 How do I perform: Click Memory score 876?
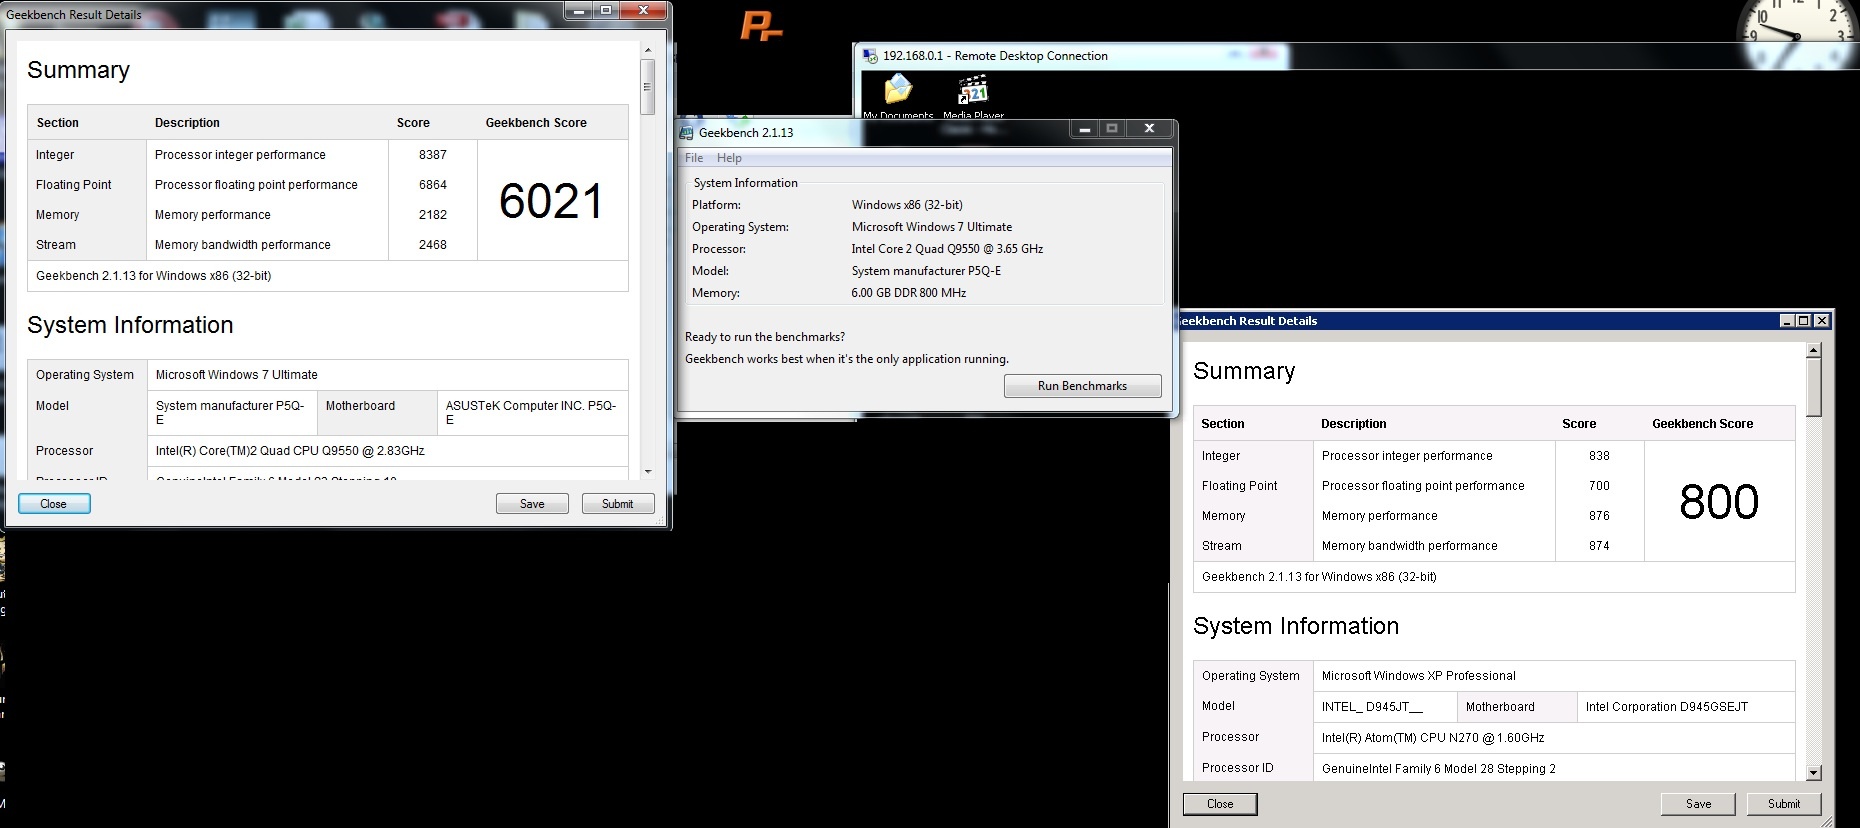point(1600,516)
